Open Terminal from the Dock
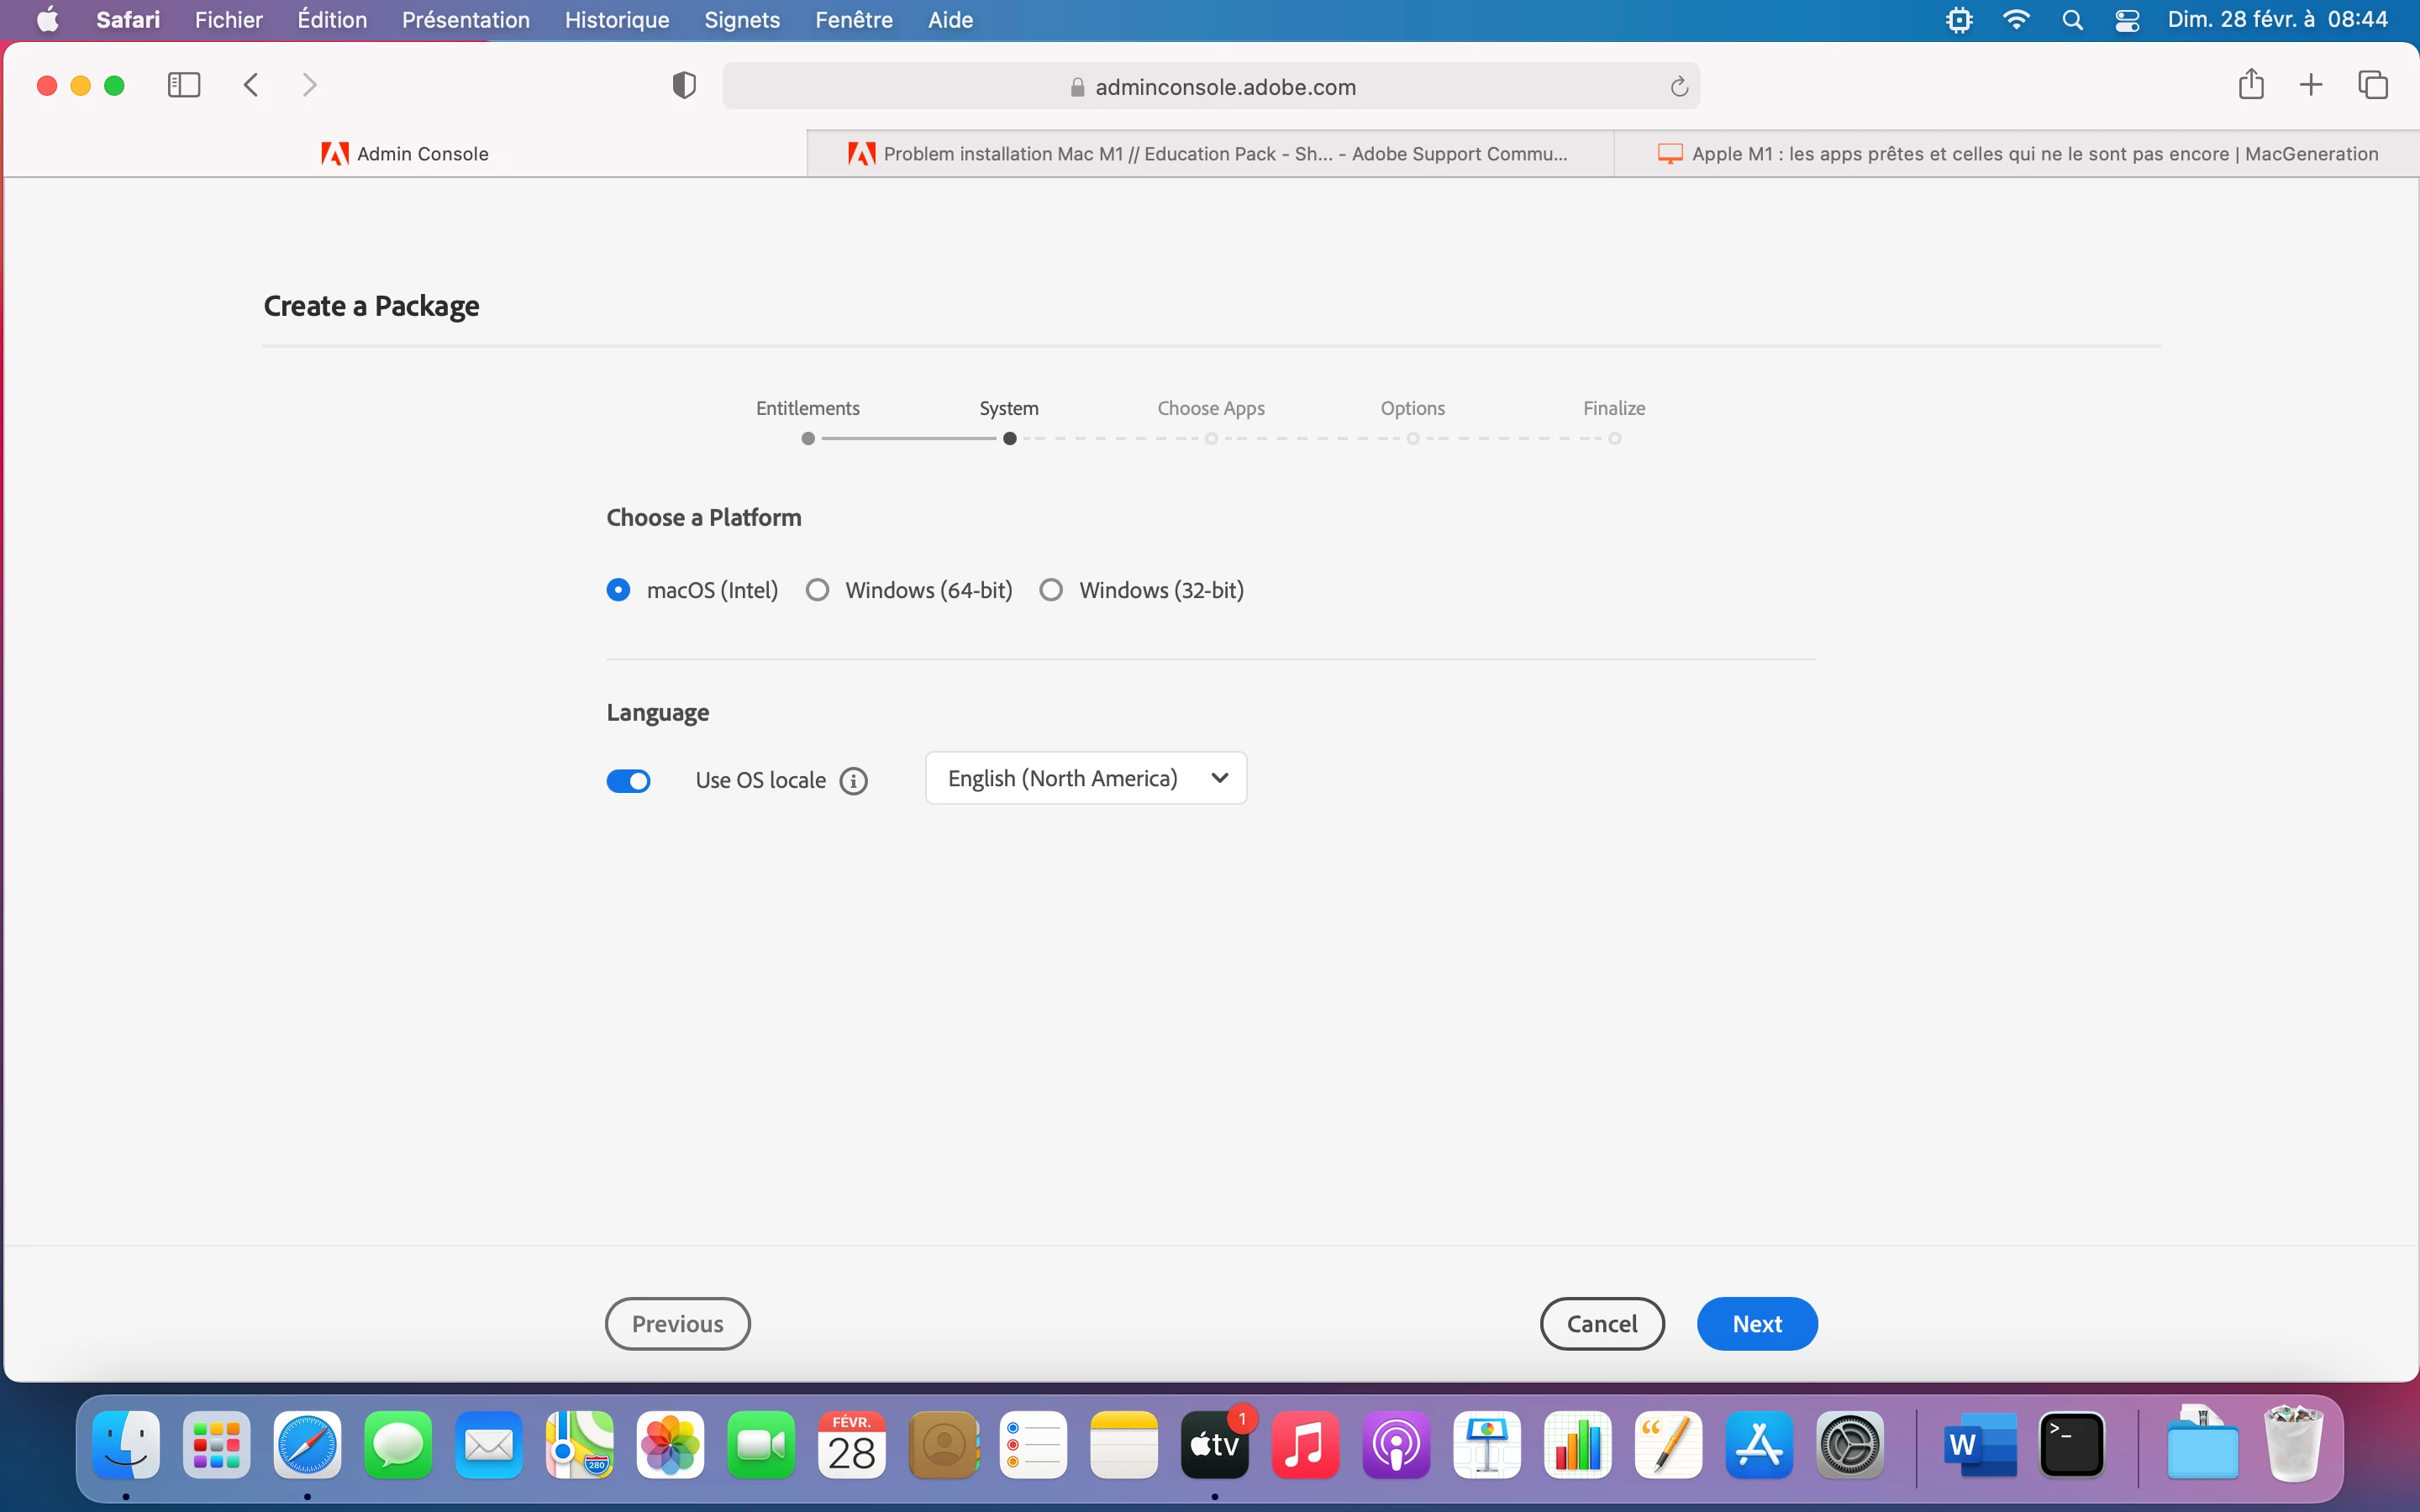This screenshot has height=1512, width=2420. click(2071, 1445)
